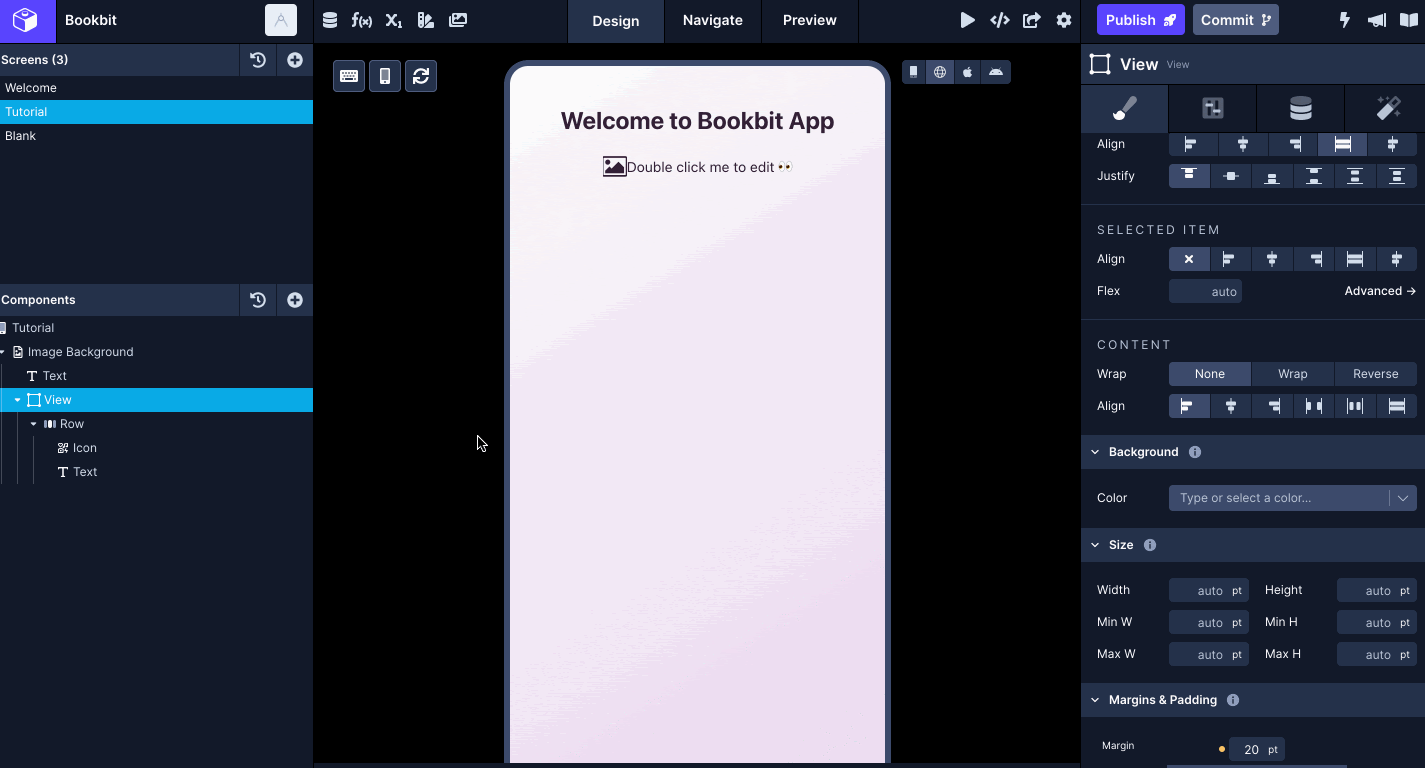The image size is (1425, 768).
Task: Toggle the Android platform preview
Action: tap(996, 71)
